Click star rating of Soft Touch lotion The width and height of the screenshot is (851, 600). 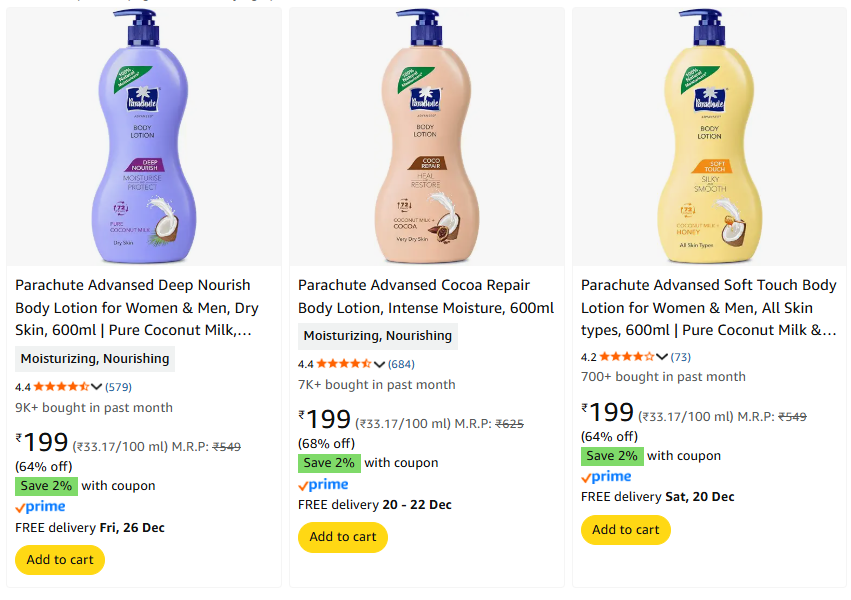(x=627, y=357)
